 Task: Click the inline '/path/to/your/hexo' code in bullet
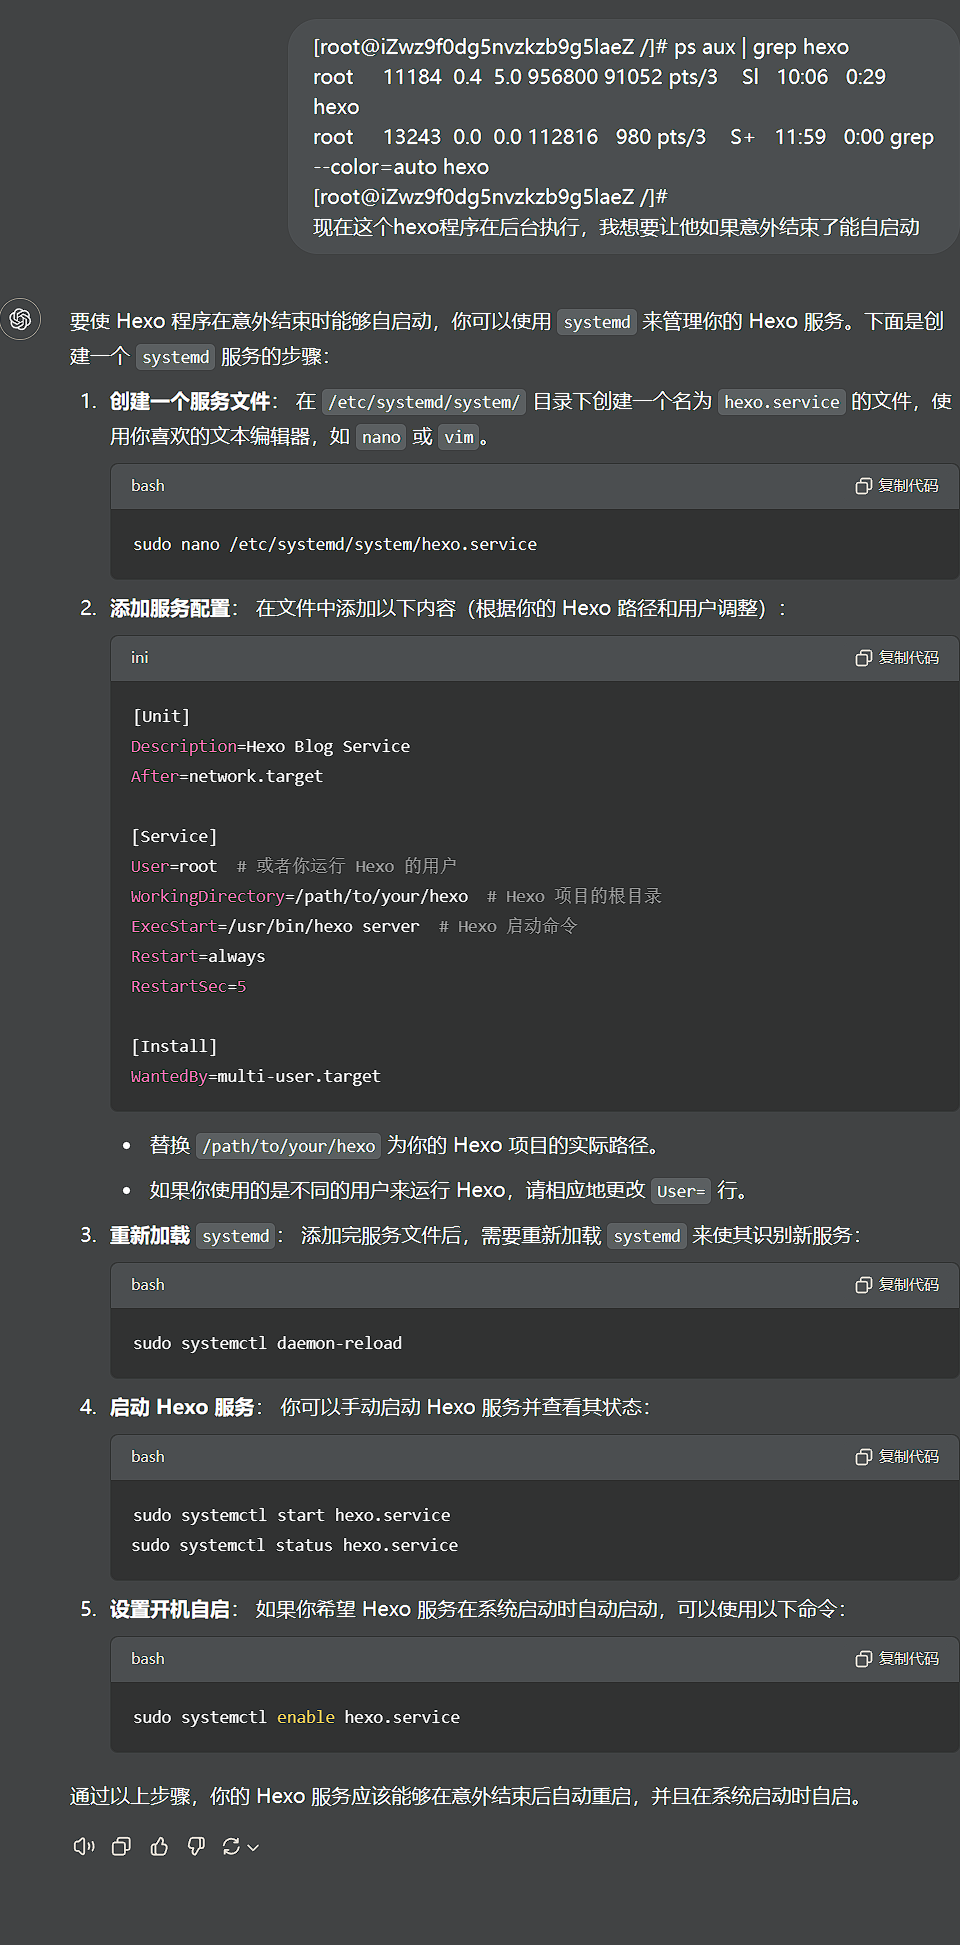point(289,1146)
